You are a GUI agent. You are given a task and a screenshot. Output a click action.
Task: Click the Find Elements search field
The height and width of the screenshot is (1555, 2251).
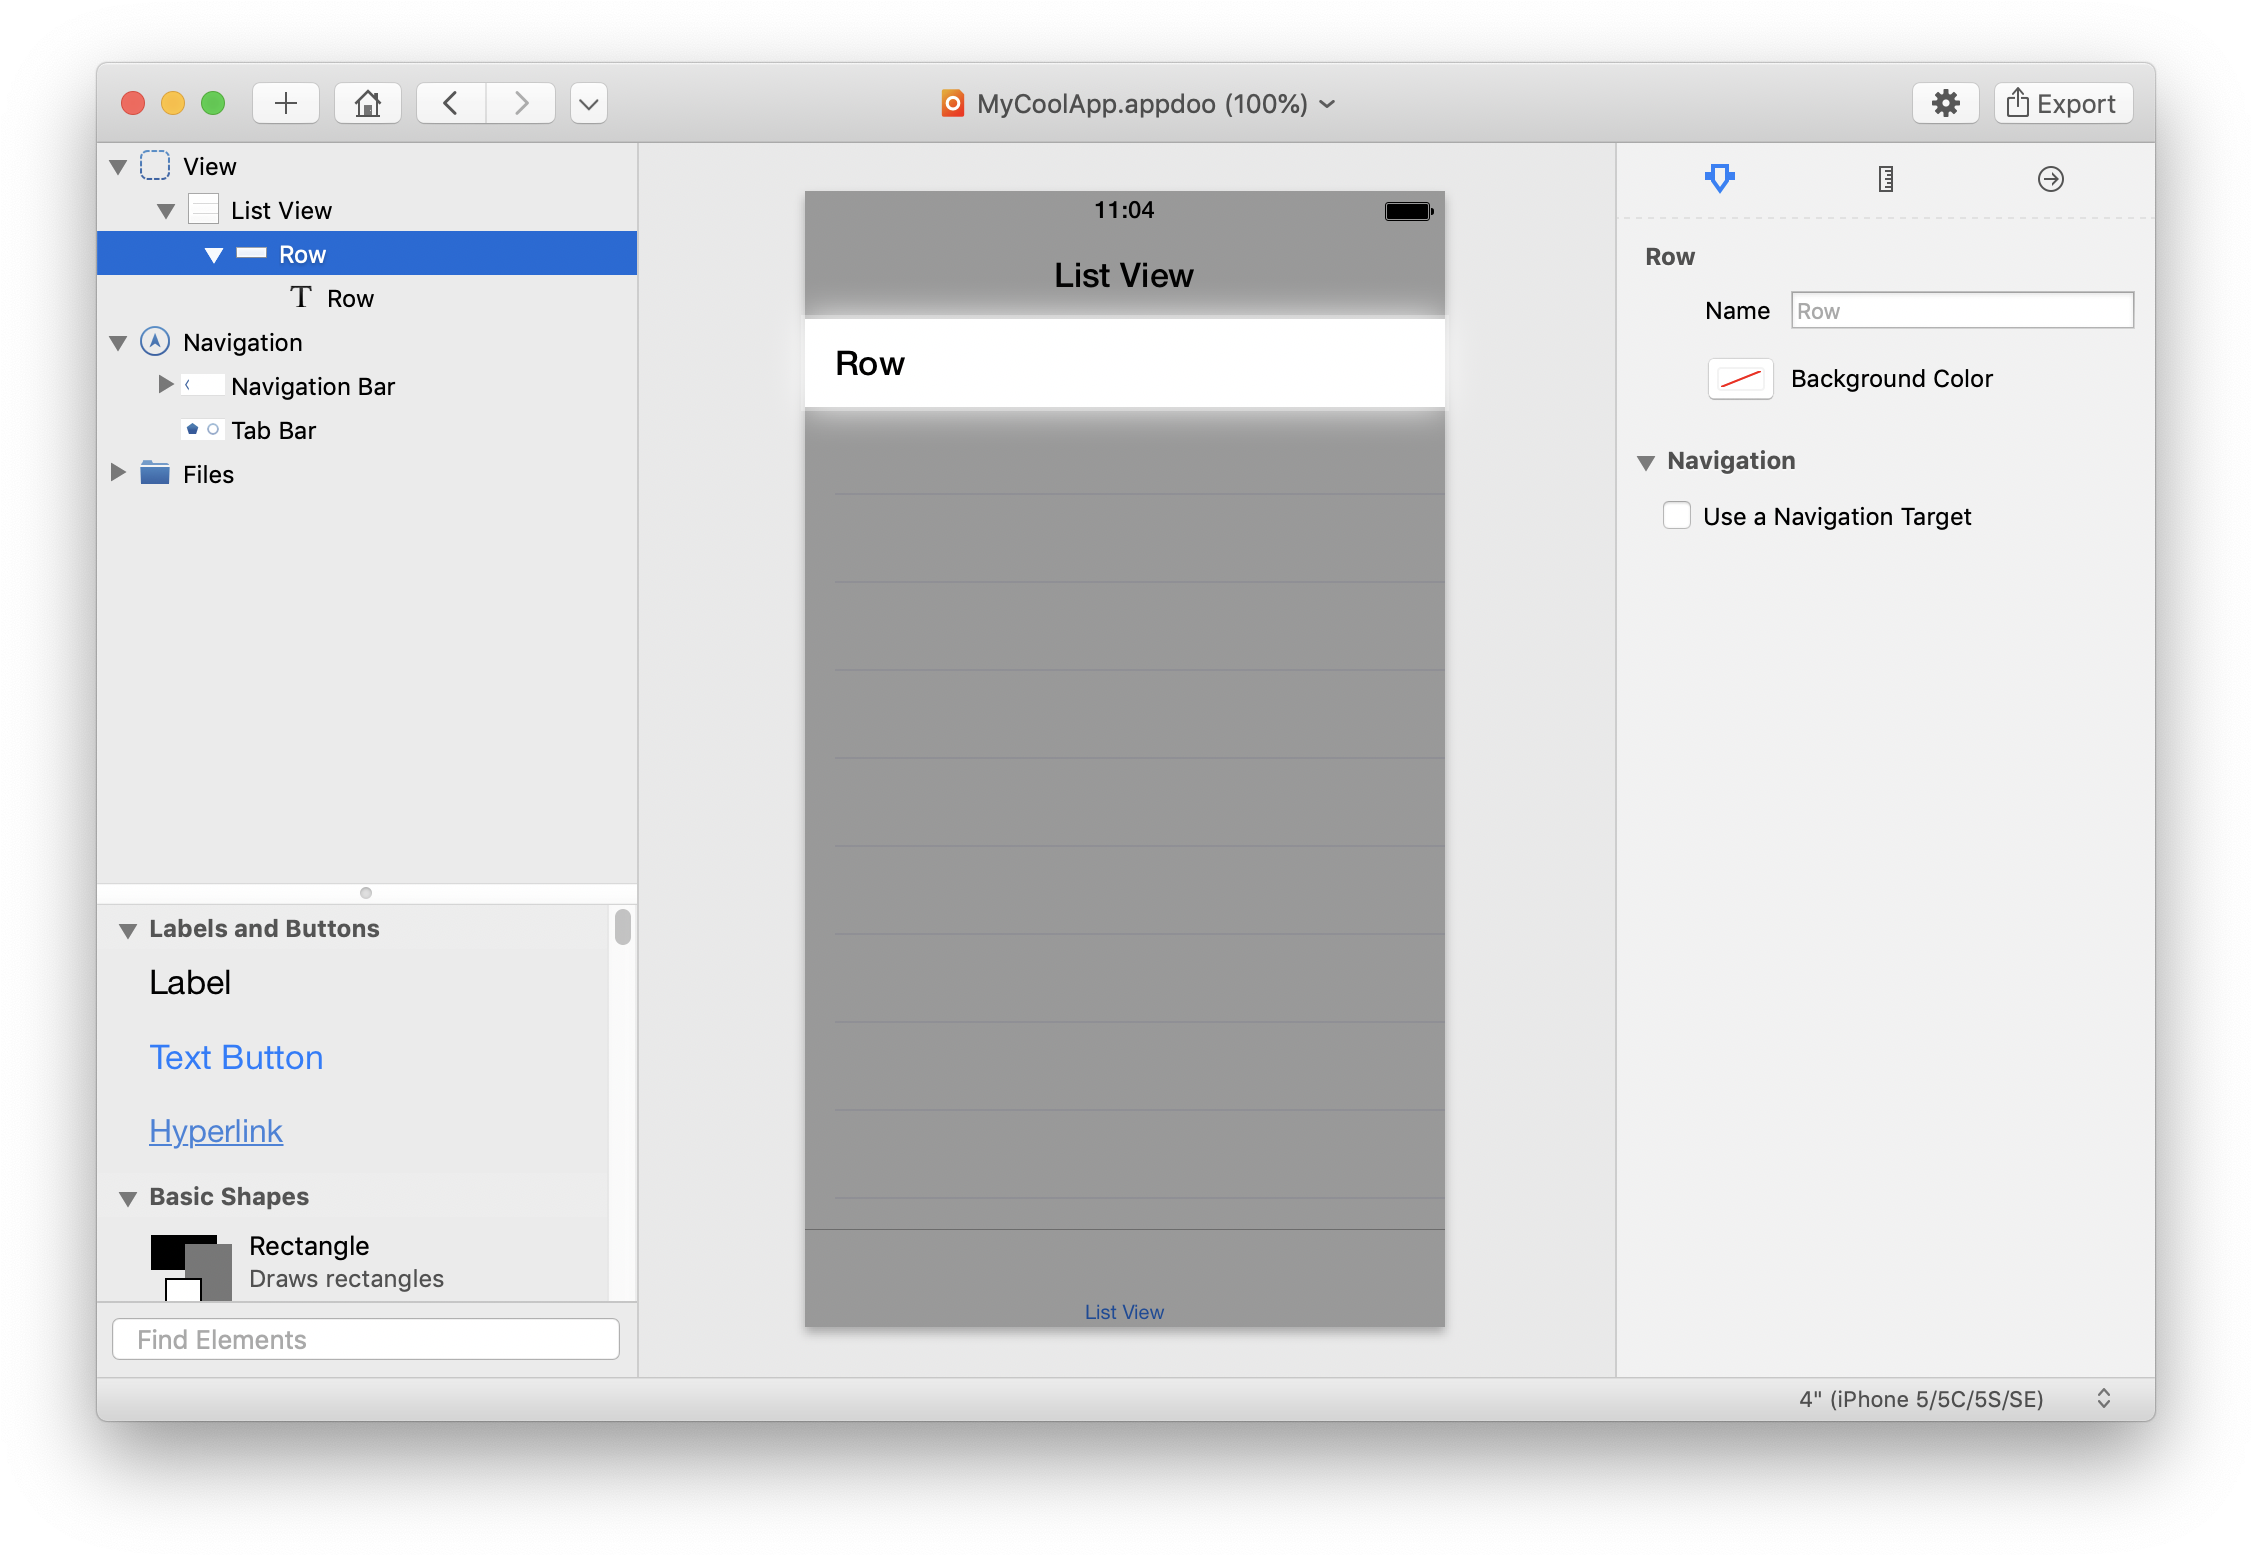(366, 1339)
